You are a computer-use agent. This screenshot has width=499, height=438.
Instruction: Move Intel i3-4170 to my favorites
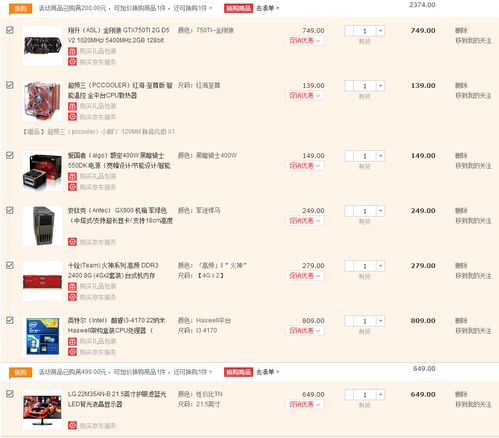[473, 331]
